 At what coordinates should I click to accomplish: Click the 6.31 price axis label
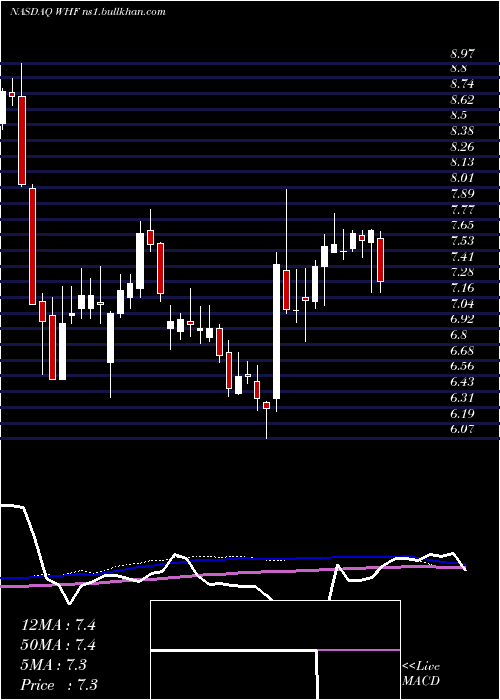coord(462,397)
